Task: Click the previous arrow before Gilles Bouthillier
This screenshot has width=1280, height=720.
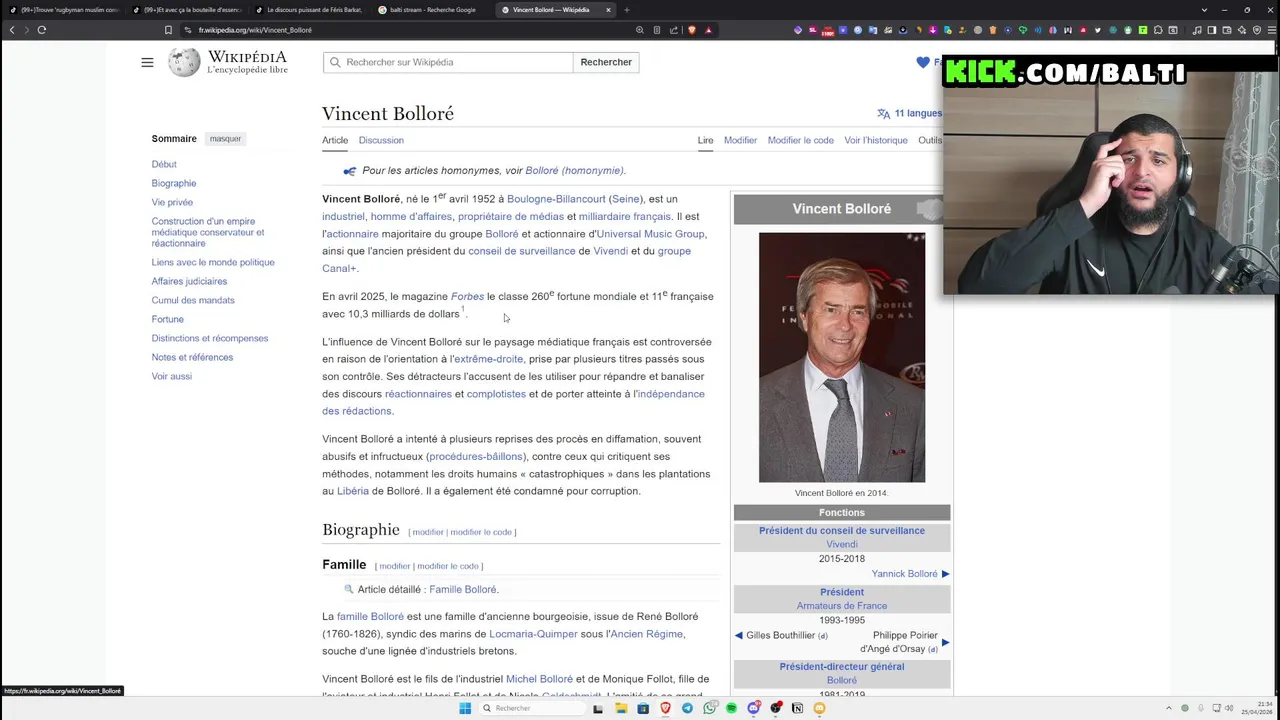Action: 739,635
